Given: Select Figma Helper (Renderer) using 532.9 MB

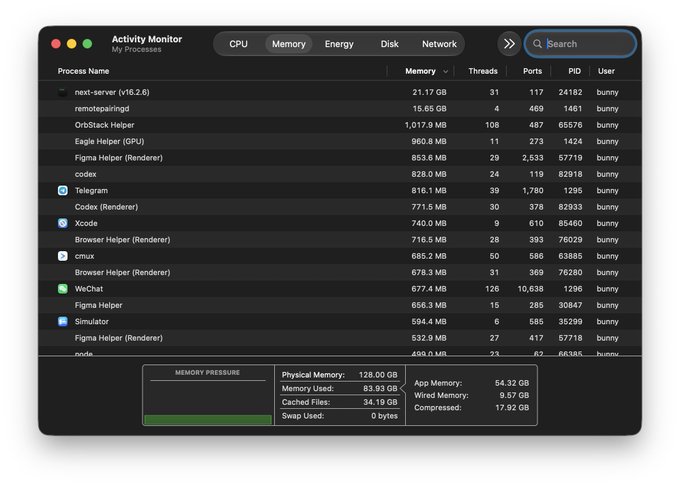Looking at the screenshot, I should [x=340, y=338].
